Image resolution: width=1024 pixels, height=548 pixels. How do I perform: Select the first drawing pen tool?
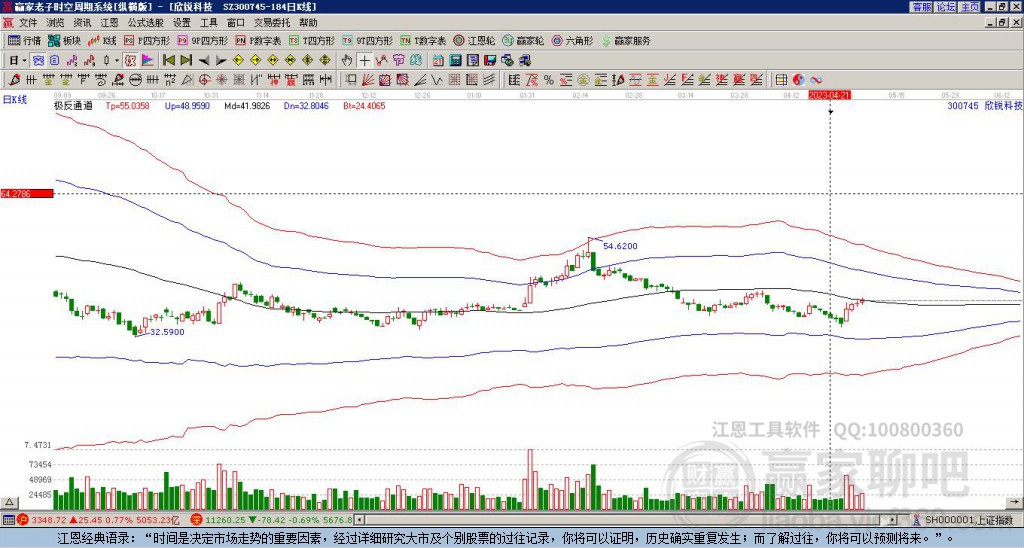14,80
